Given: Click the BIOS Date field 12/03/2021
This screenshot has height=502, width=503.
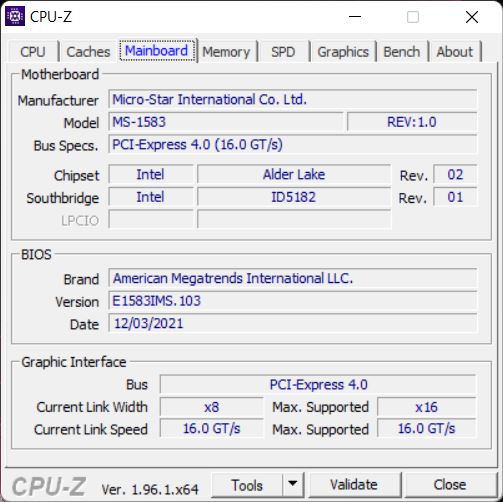Looking at the screenshot, I should pyautogui.click(x=293, y=323).
